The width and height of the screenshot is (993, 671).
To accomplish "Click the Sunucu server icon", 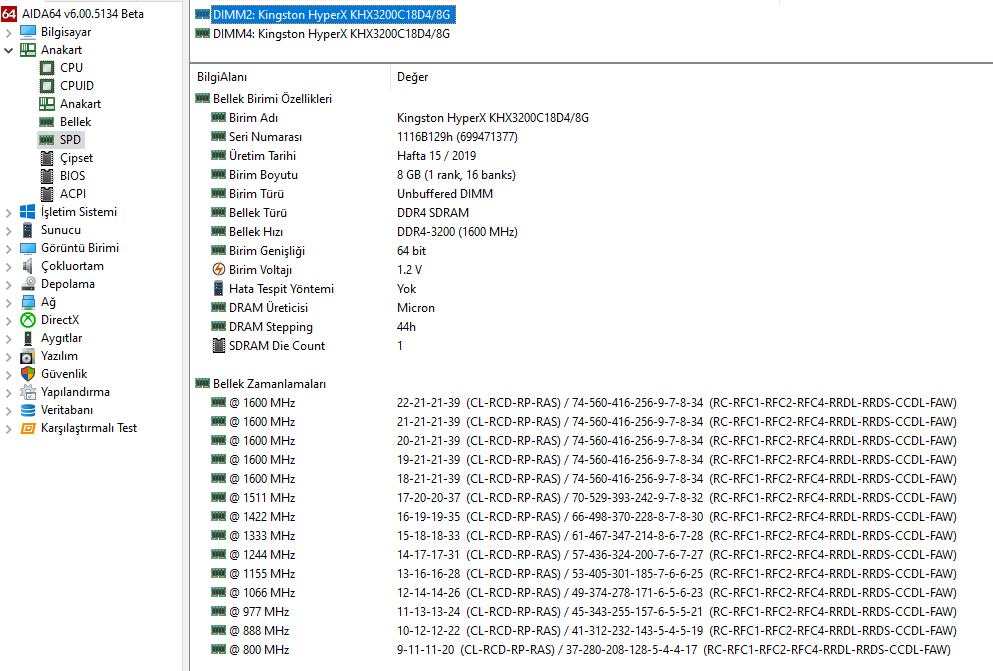I will pyautogui.click(x=28, y=230).
